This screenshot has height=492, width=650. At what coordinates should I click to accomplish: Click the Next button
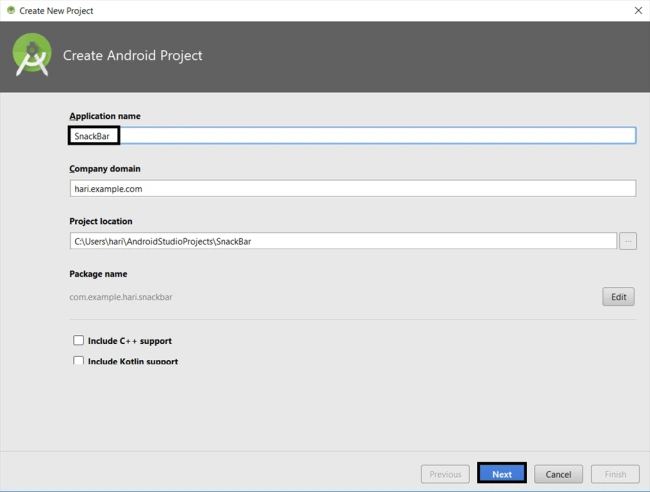click(x=502, y=474)
